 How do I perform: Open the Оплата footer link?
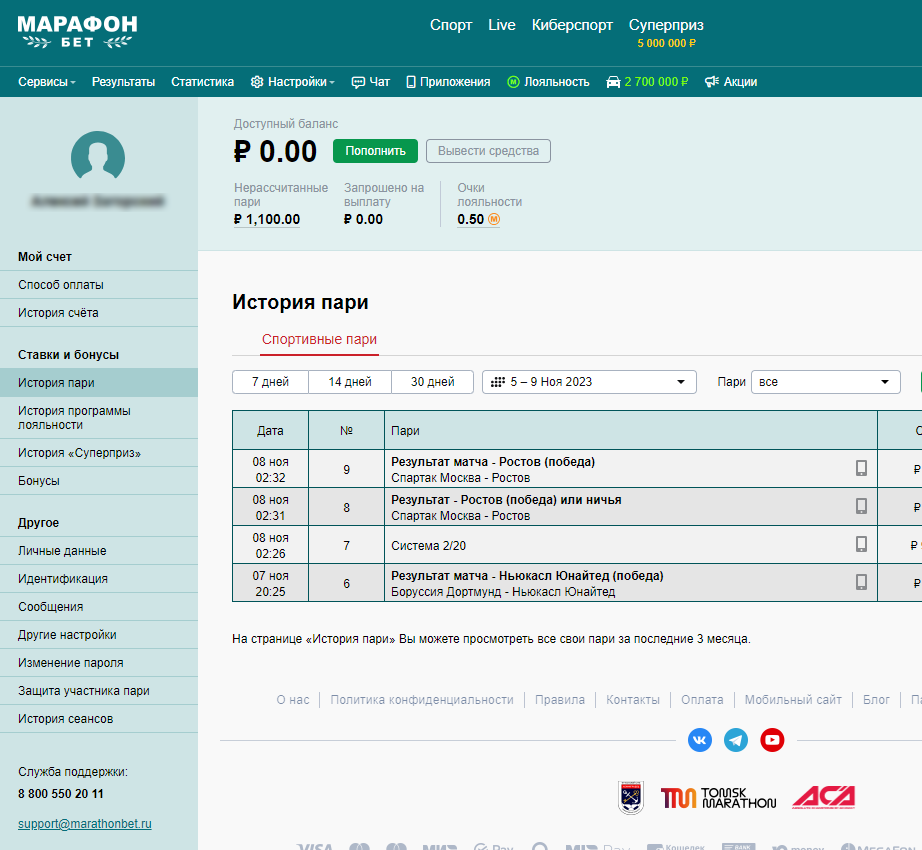(x=702, y=700)
